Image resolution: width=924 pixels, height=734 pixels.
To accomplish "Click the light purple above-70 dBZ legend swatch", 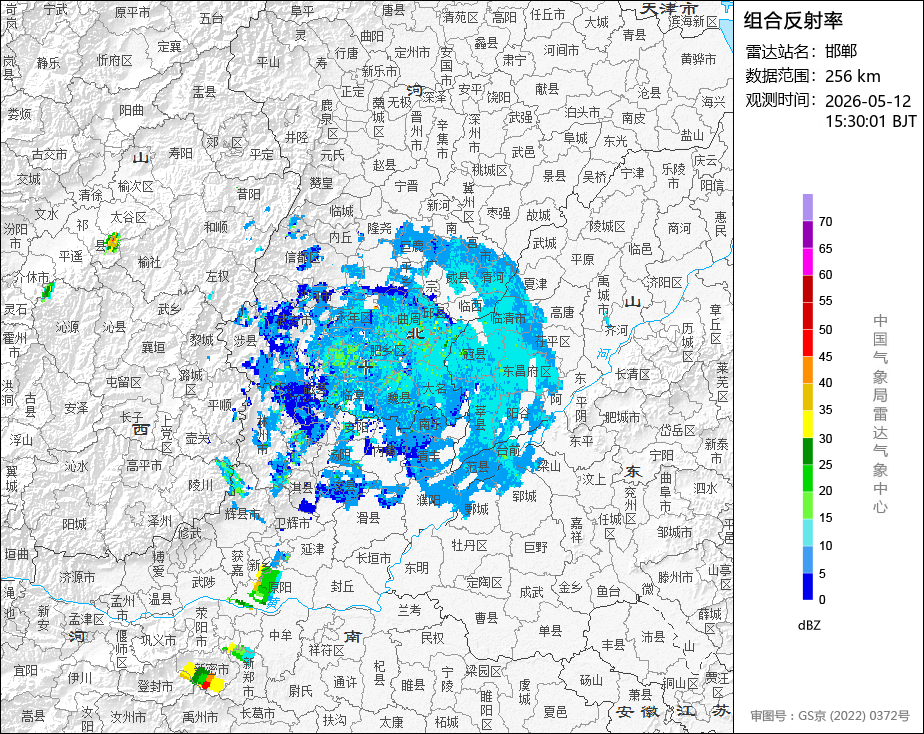I will click(807, 207).
